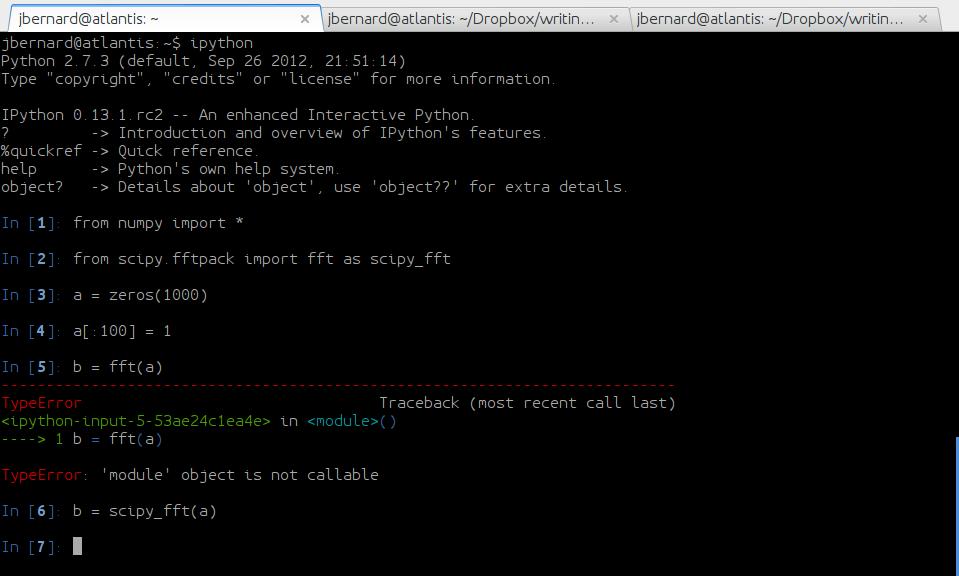Switch to the first jbernard@atlantis: ~ tab

click(x=150, y=18)
